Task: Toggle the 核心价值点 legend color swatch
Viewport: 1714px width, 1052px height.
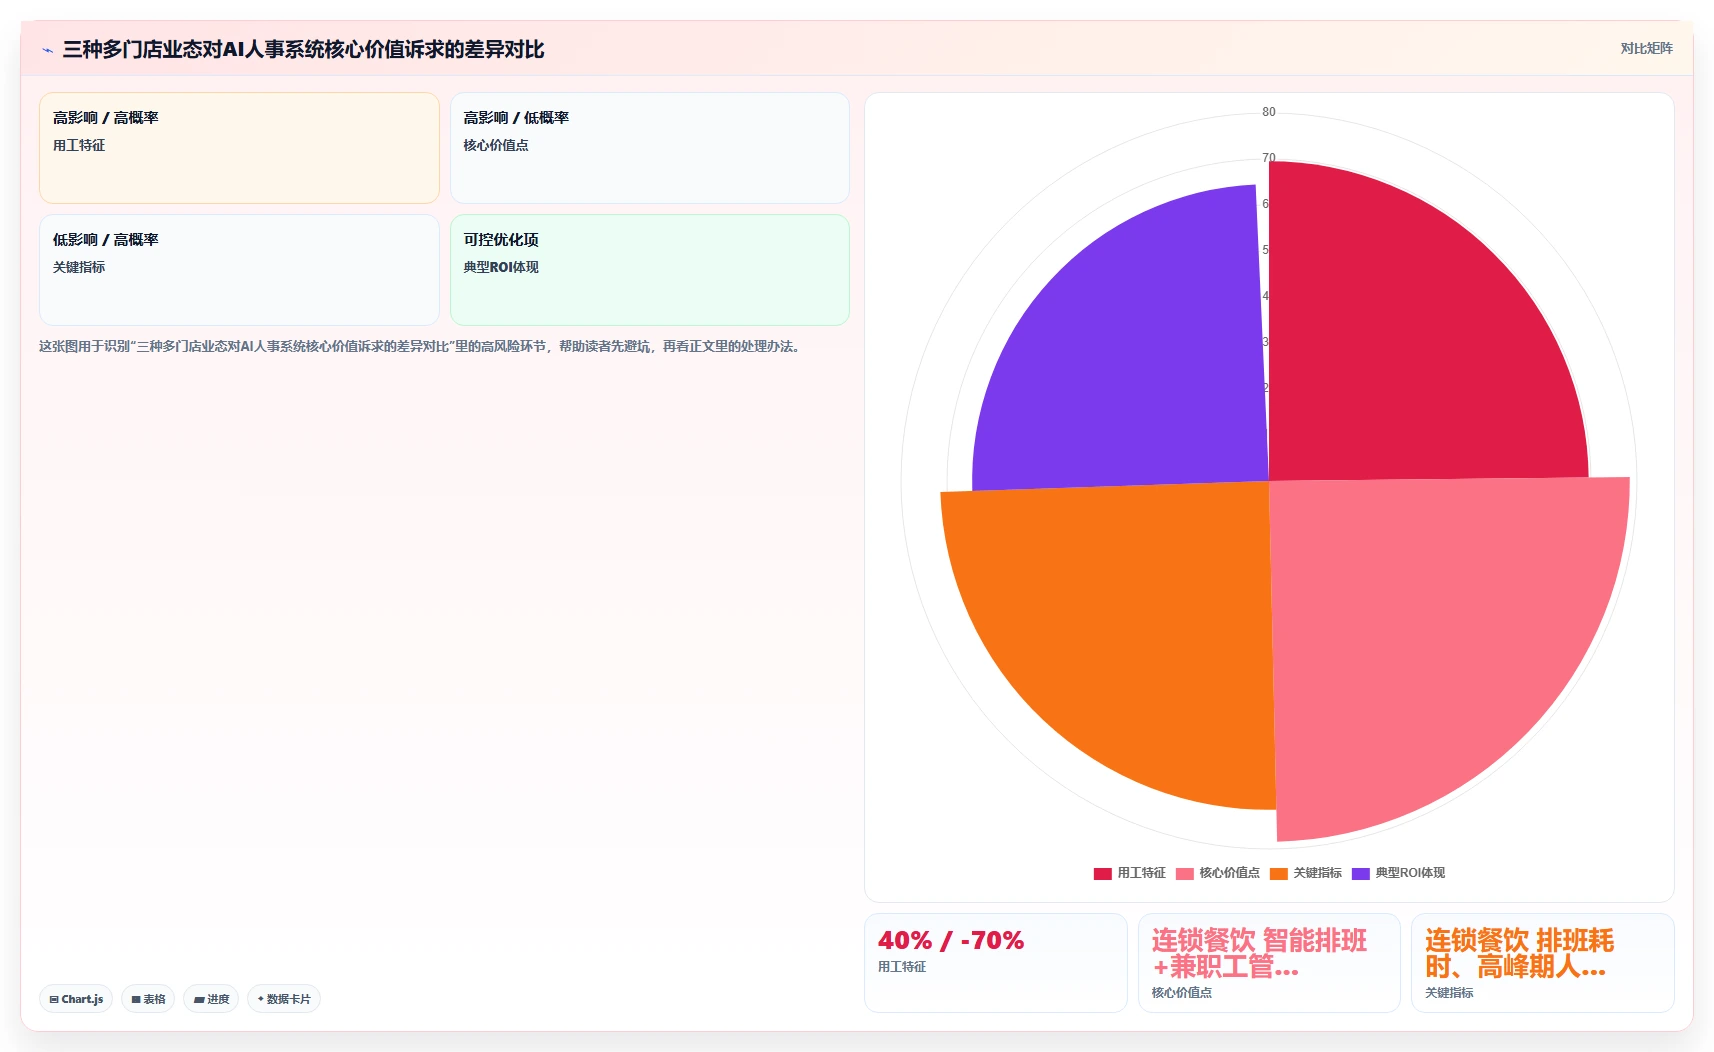Action: click(x=1185, y=873)
